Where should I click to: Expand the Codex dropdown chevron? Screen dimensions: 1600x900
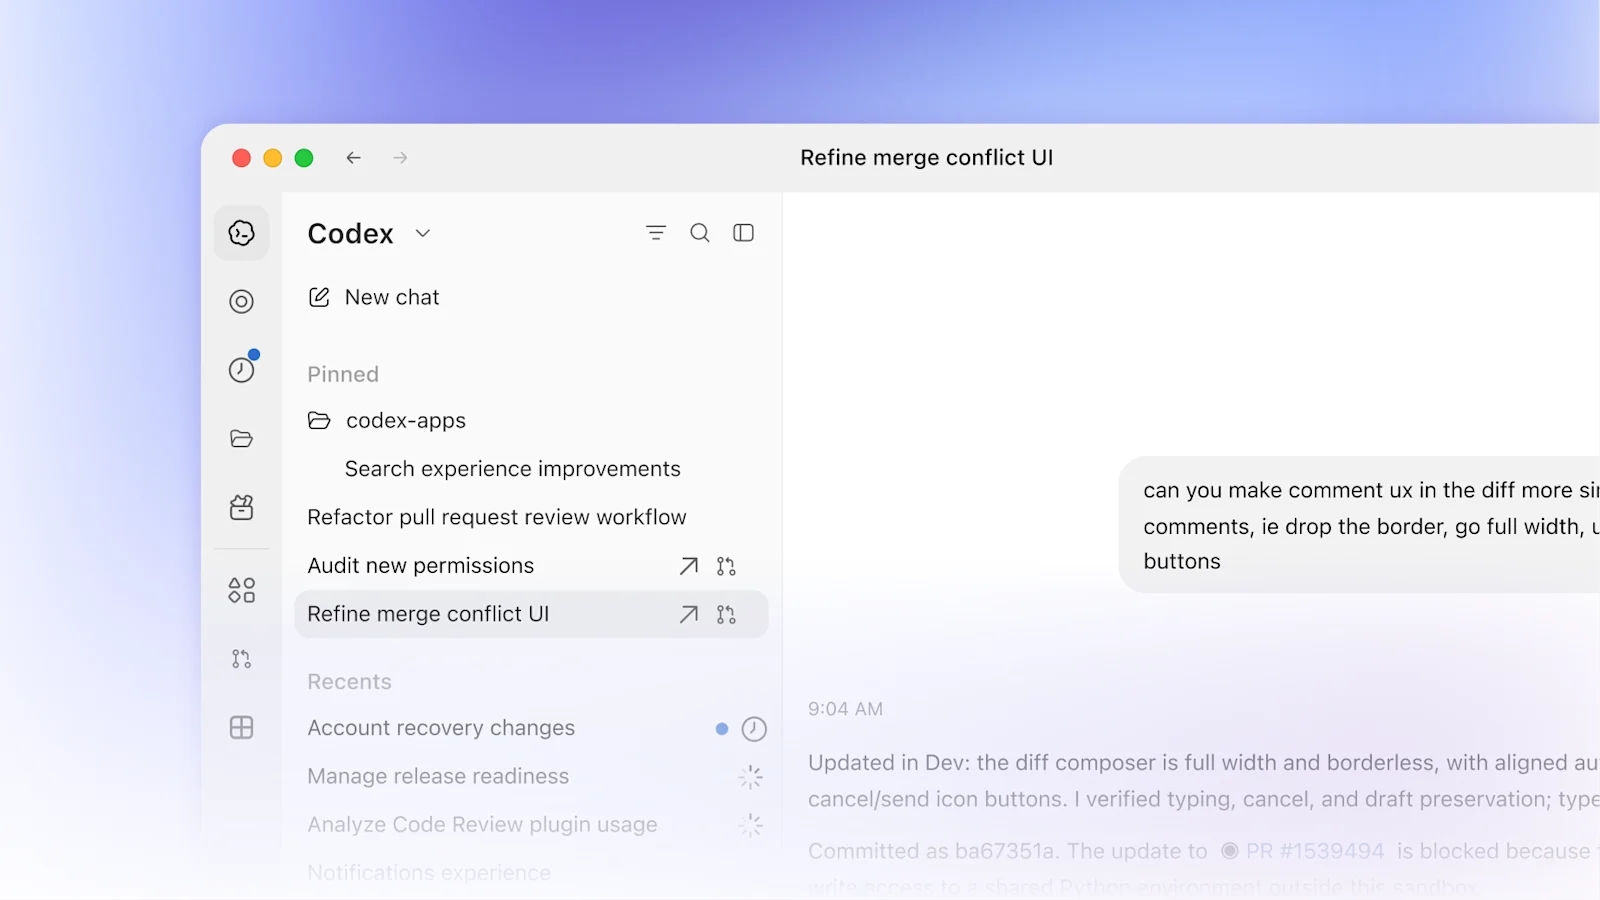point(423,233)
